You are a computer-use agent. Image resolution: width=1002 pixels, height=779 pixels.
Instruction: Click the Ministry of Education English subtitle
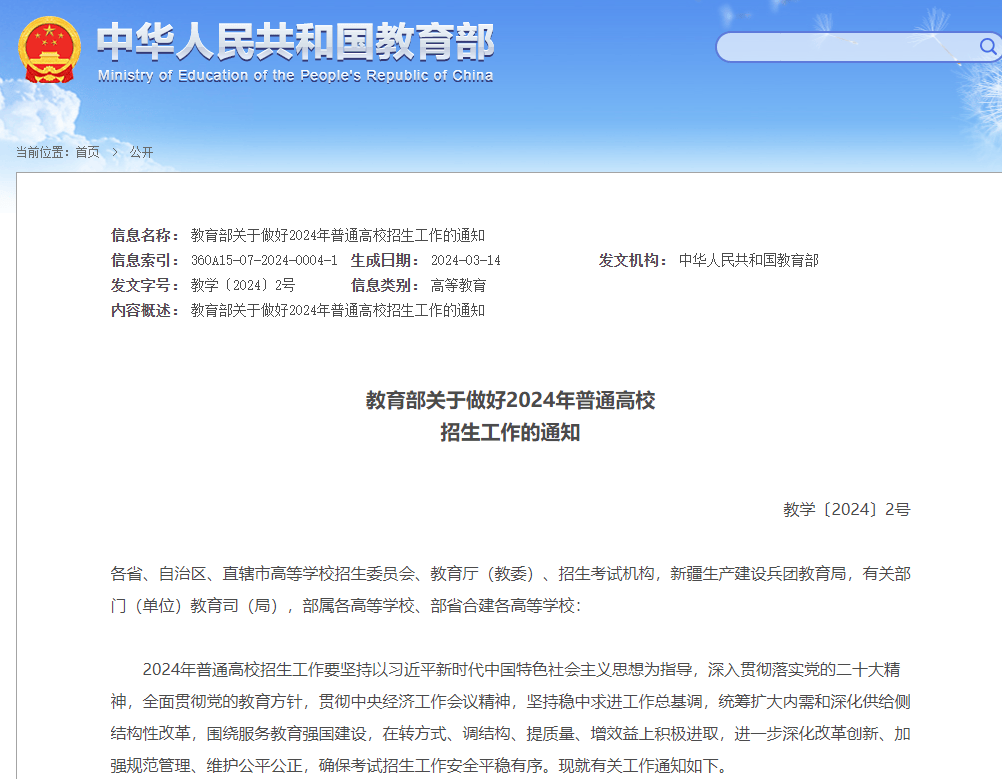pos(295,76)
